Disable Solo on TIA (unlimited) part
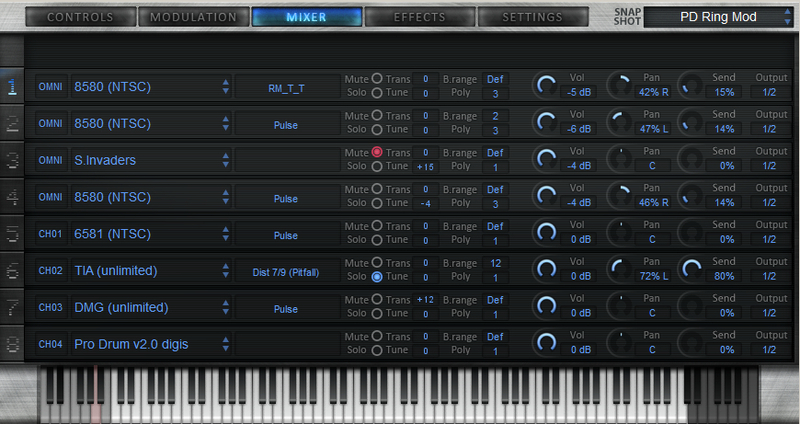Screen dimensions: 800x424 (x=377, y=277)
